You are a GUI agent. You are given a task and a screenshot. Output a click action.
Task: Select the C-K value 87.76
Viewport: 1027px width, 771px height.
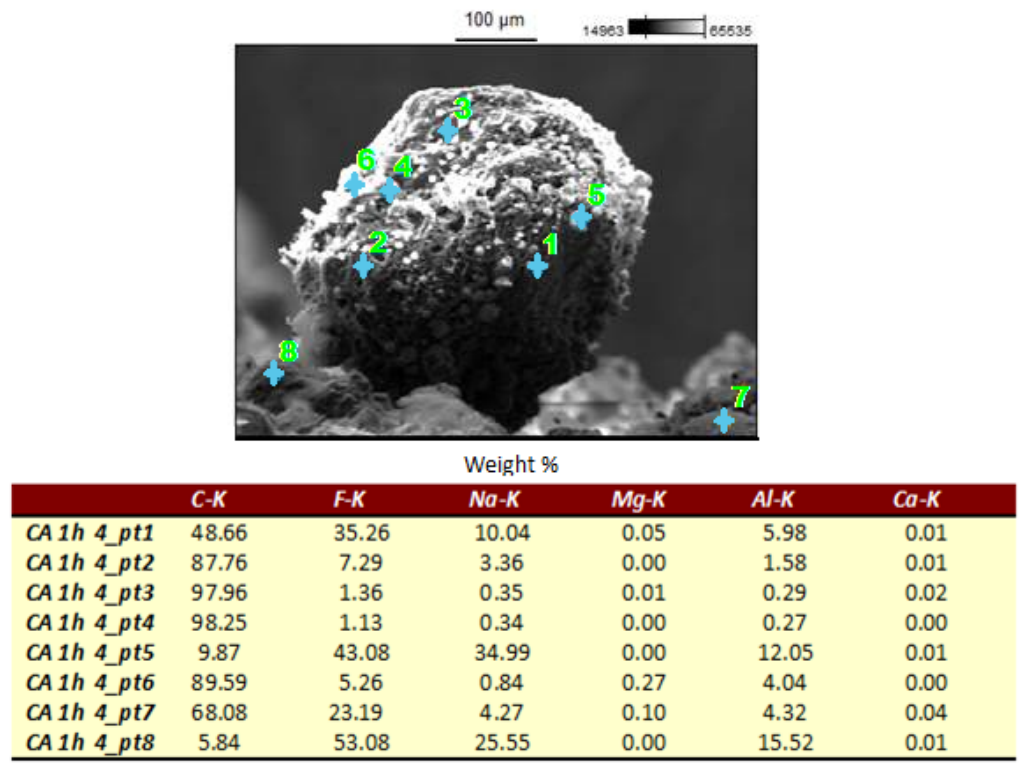click(219, 563)
